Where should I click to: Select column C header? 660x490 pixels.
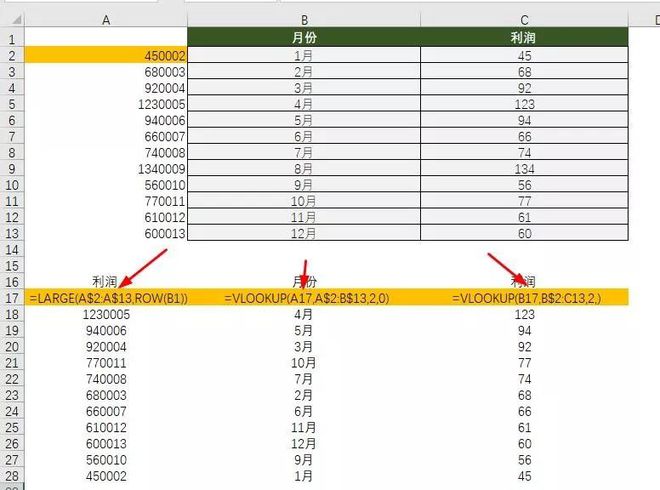[x=524, y=17]
